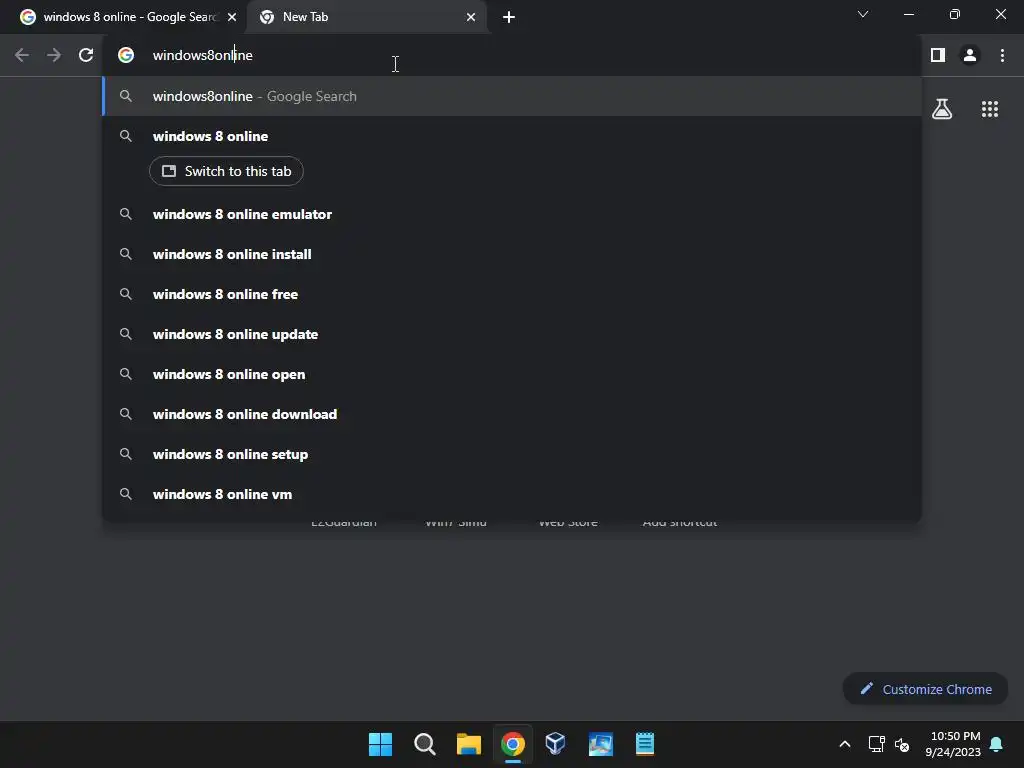Open the notifications bell icon
Viewport: 1024px width, 768px height.
coord(996,744)
